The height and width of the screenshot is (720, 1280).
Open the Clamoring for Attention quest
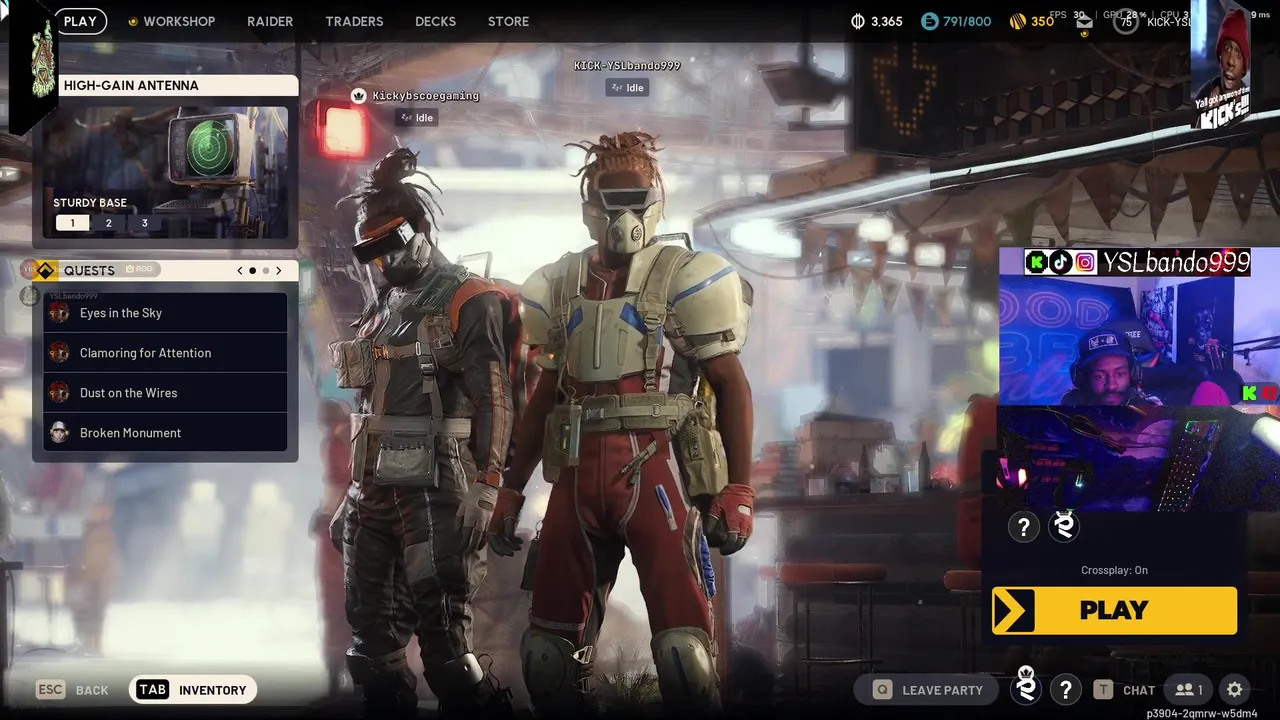click(x=165, y=353)
